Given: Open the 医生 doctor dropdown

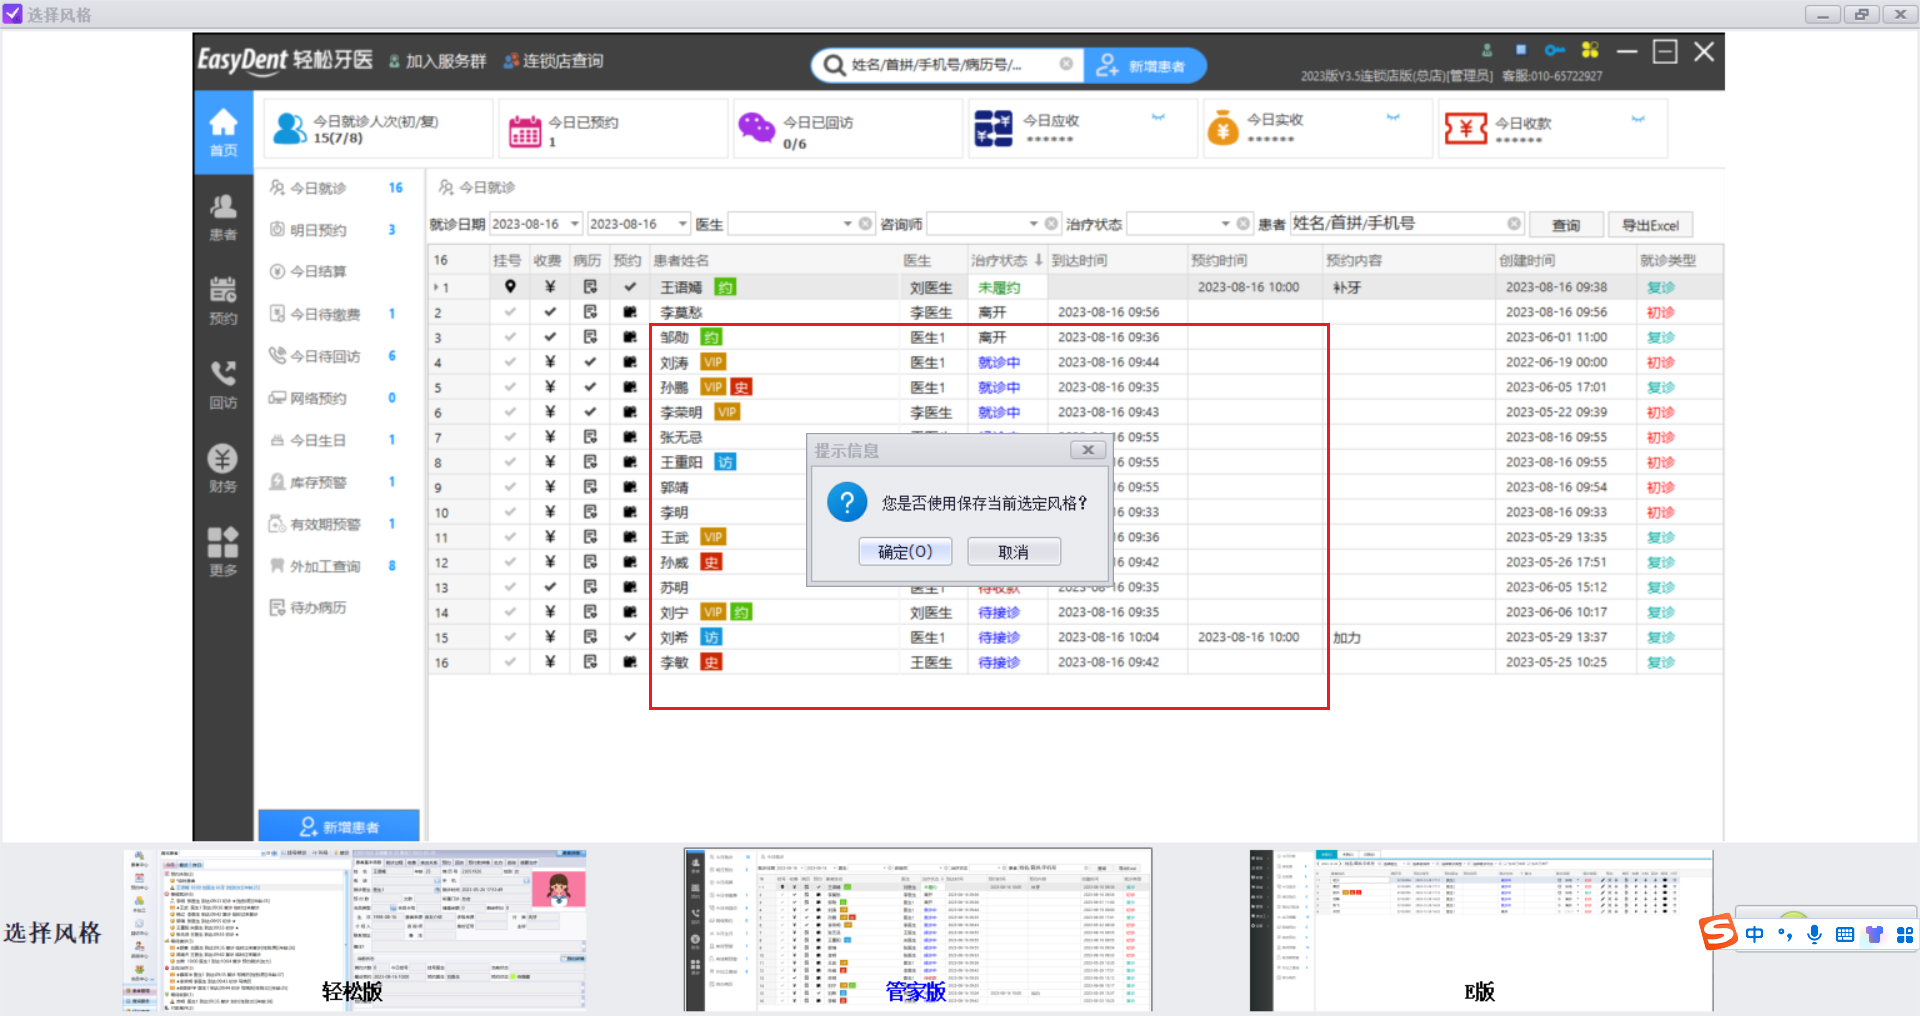Looking at the screenshot, I should [847, 224].
